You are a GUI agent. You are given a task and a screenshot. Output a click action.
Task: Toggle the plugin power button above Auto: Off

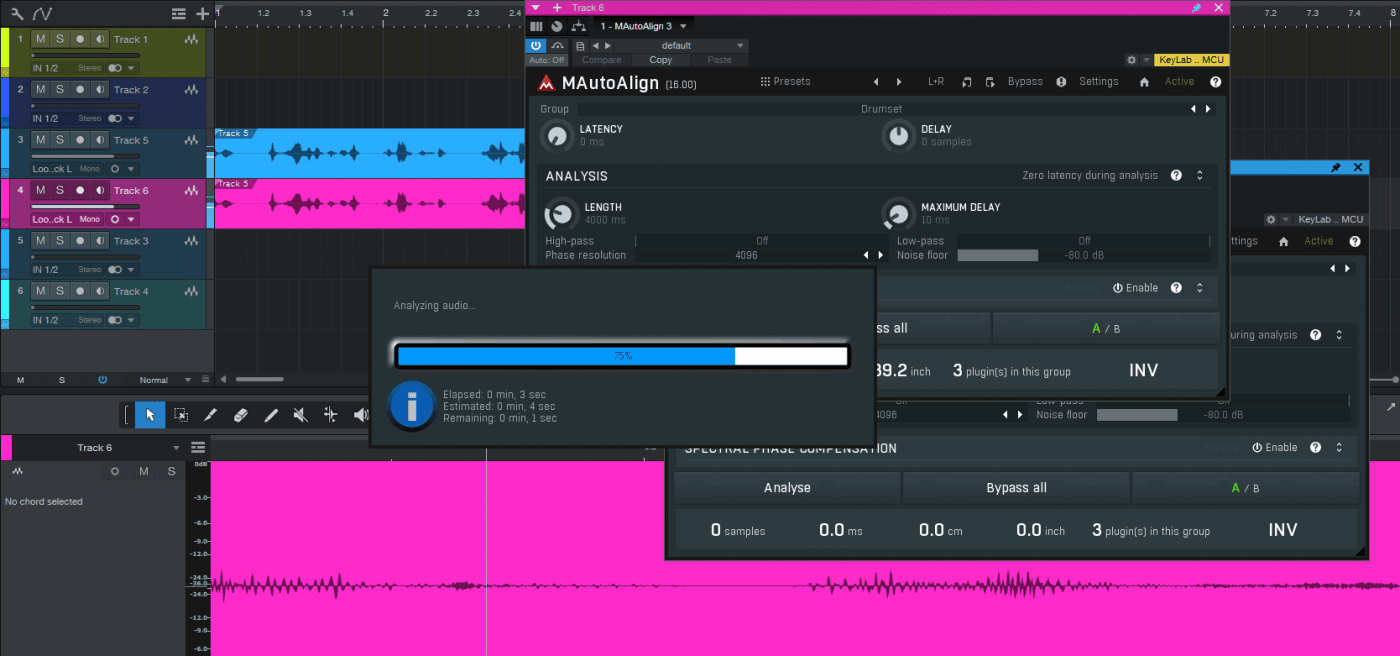coord(536,45)
